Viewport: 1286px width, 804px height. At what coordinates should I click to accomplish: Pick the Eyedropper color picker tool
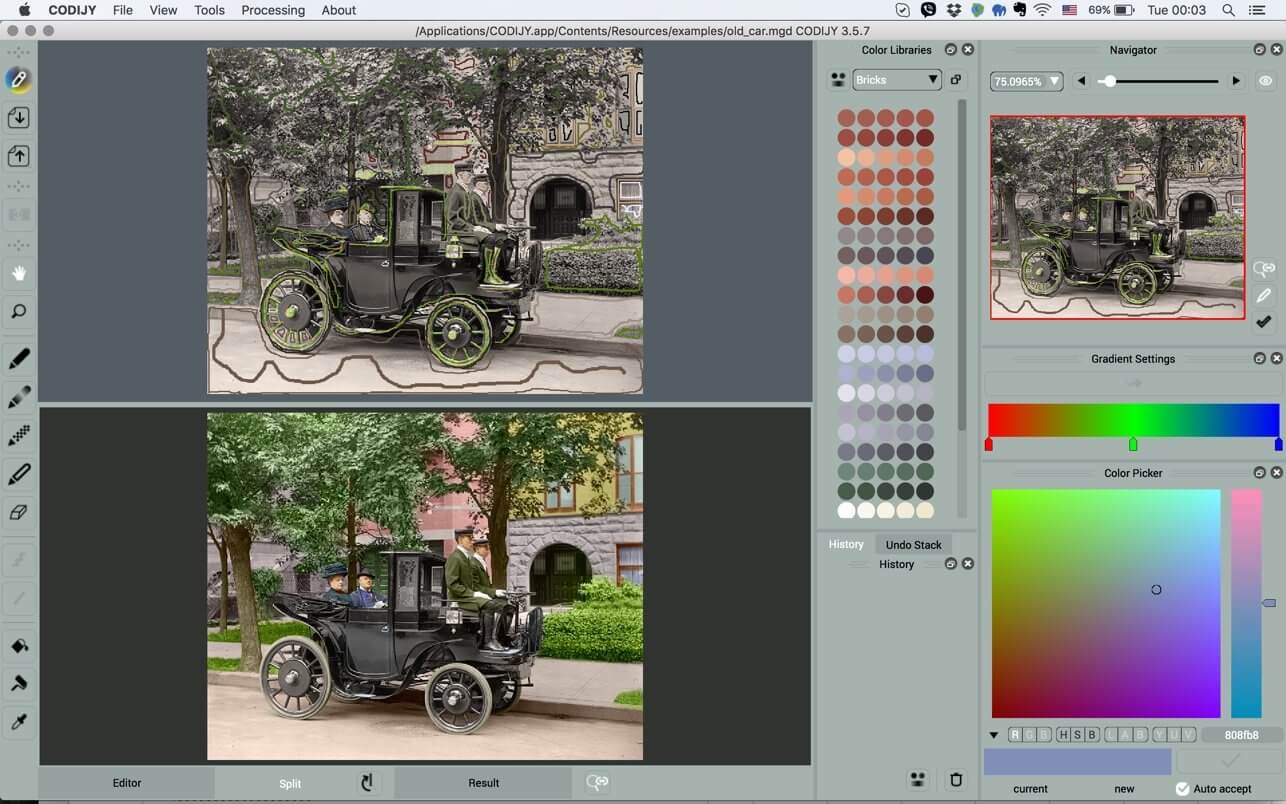click(x=18, y=722)
